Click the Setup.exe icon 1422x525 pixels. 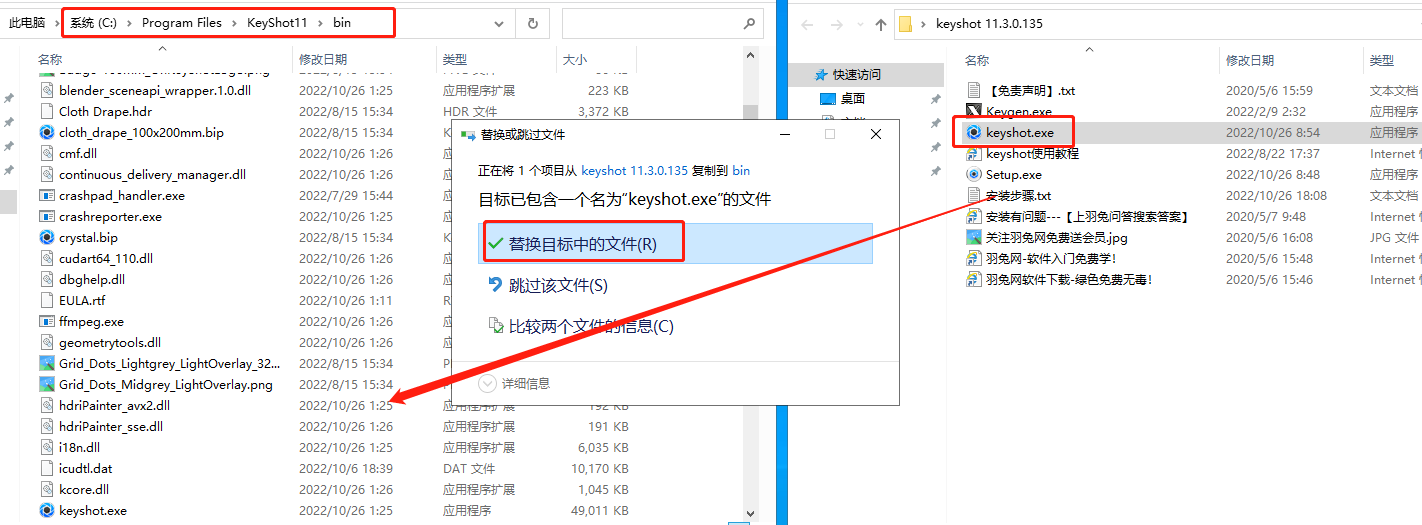pyautogui.click(x=974, y=174)
